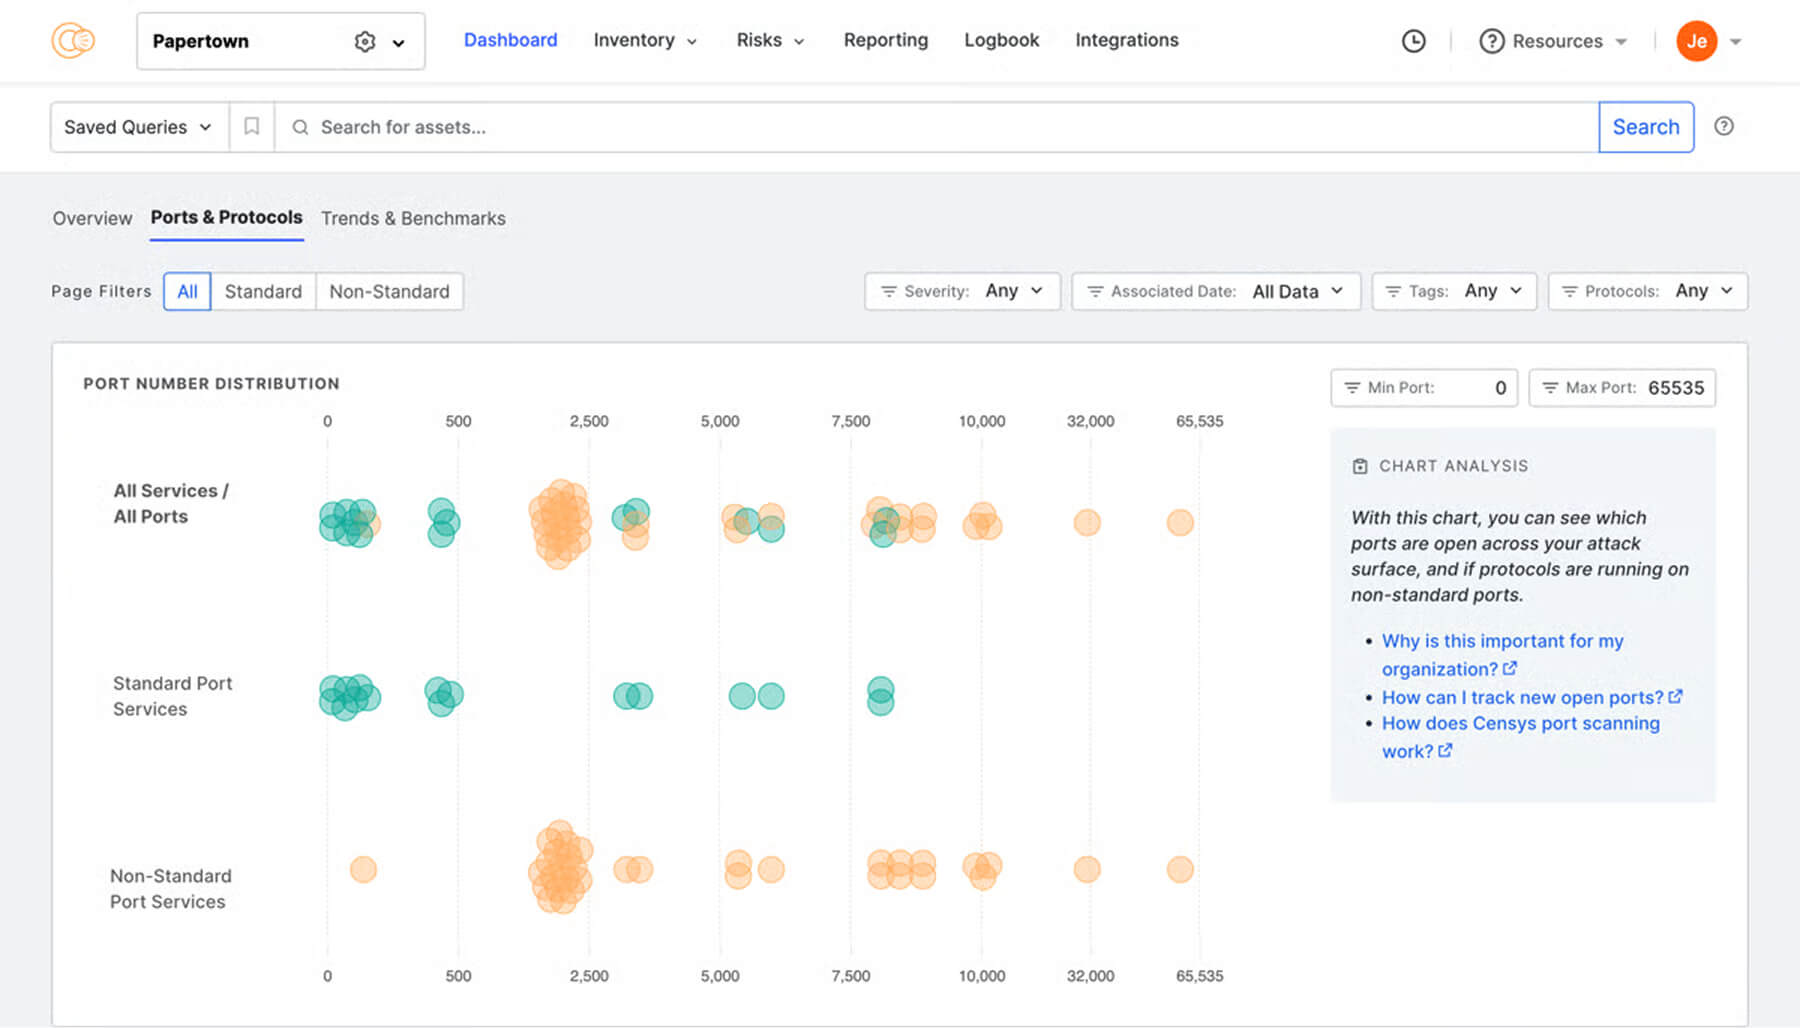Click the history clock icon in top bar
Viewport: 1800px width, 1028px height.
(x=1413, y=41)
